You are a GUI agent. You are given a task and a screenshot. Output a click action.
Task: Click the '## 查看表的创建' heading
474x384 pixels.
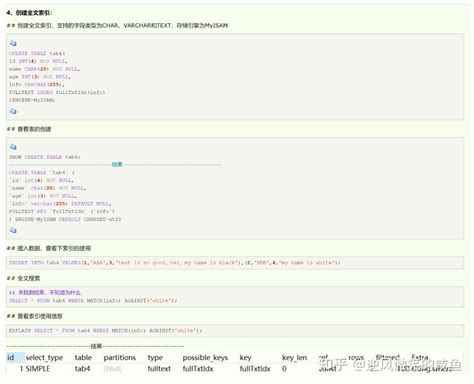coord(29,129)
